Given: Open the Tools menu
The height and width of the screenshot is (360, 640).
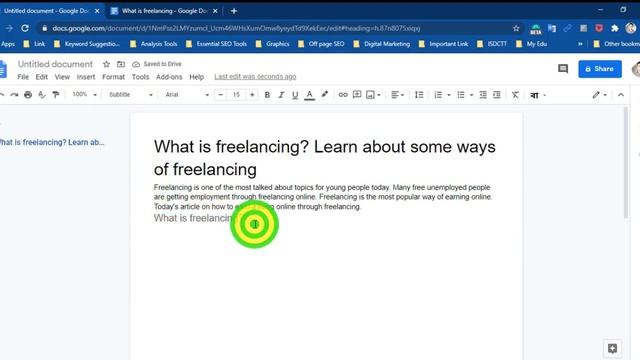Looking at the screenshot, I should tap(140, 77).
